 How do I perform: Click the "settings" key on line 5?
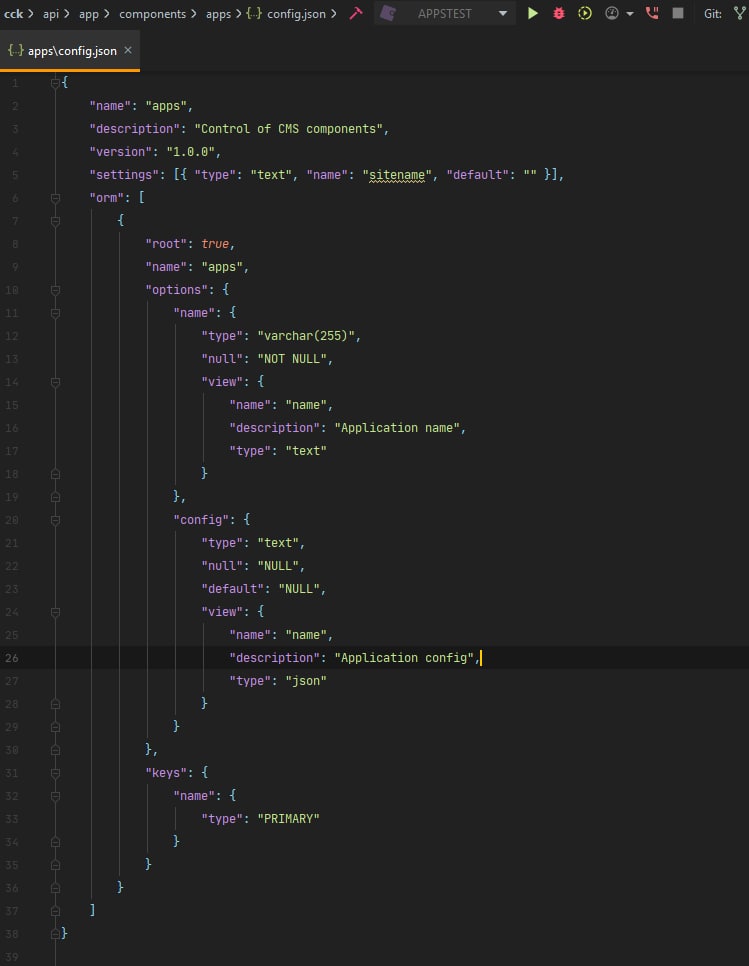pos(124,175)
